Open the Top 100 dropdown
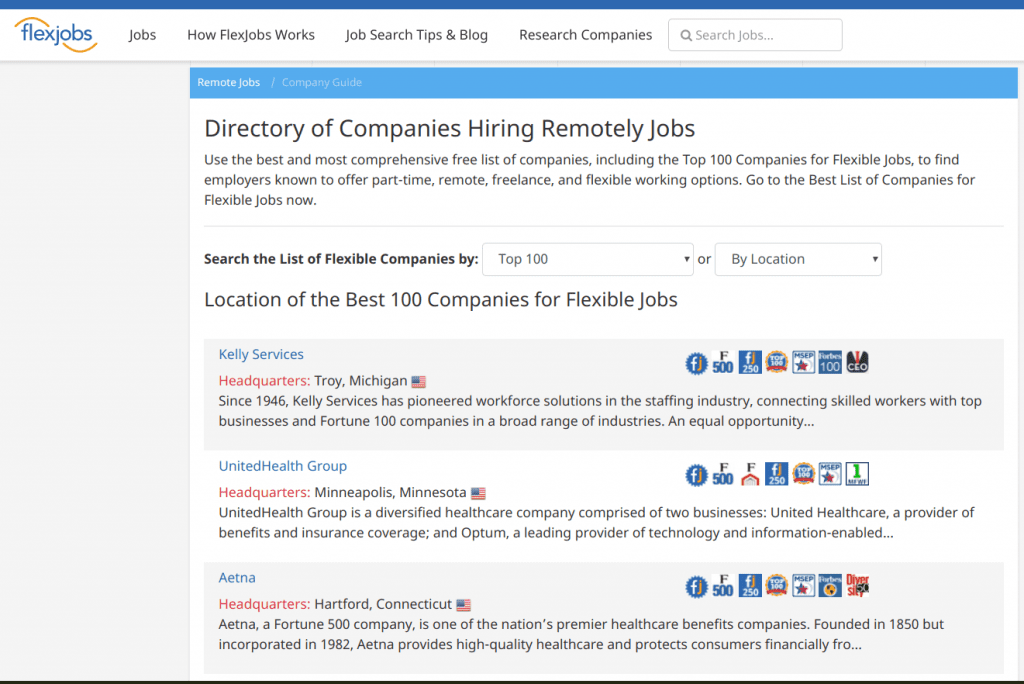 [588, 259]
